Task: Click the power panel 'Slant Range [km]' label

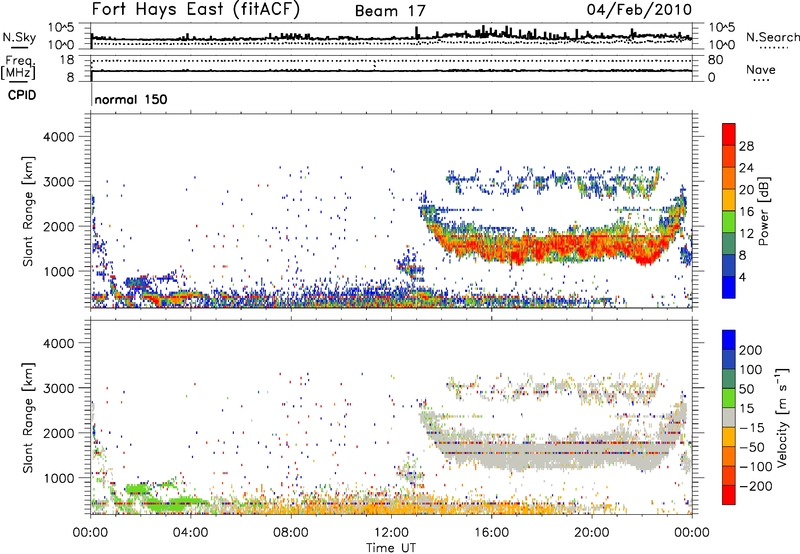Action: [28, 211]
